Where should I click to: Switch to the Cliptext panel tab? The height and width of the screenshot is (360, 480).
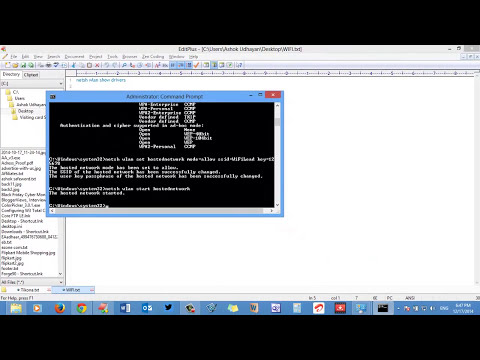coord(31,75)
